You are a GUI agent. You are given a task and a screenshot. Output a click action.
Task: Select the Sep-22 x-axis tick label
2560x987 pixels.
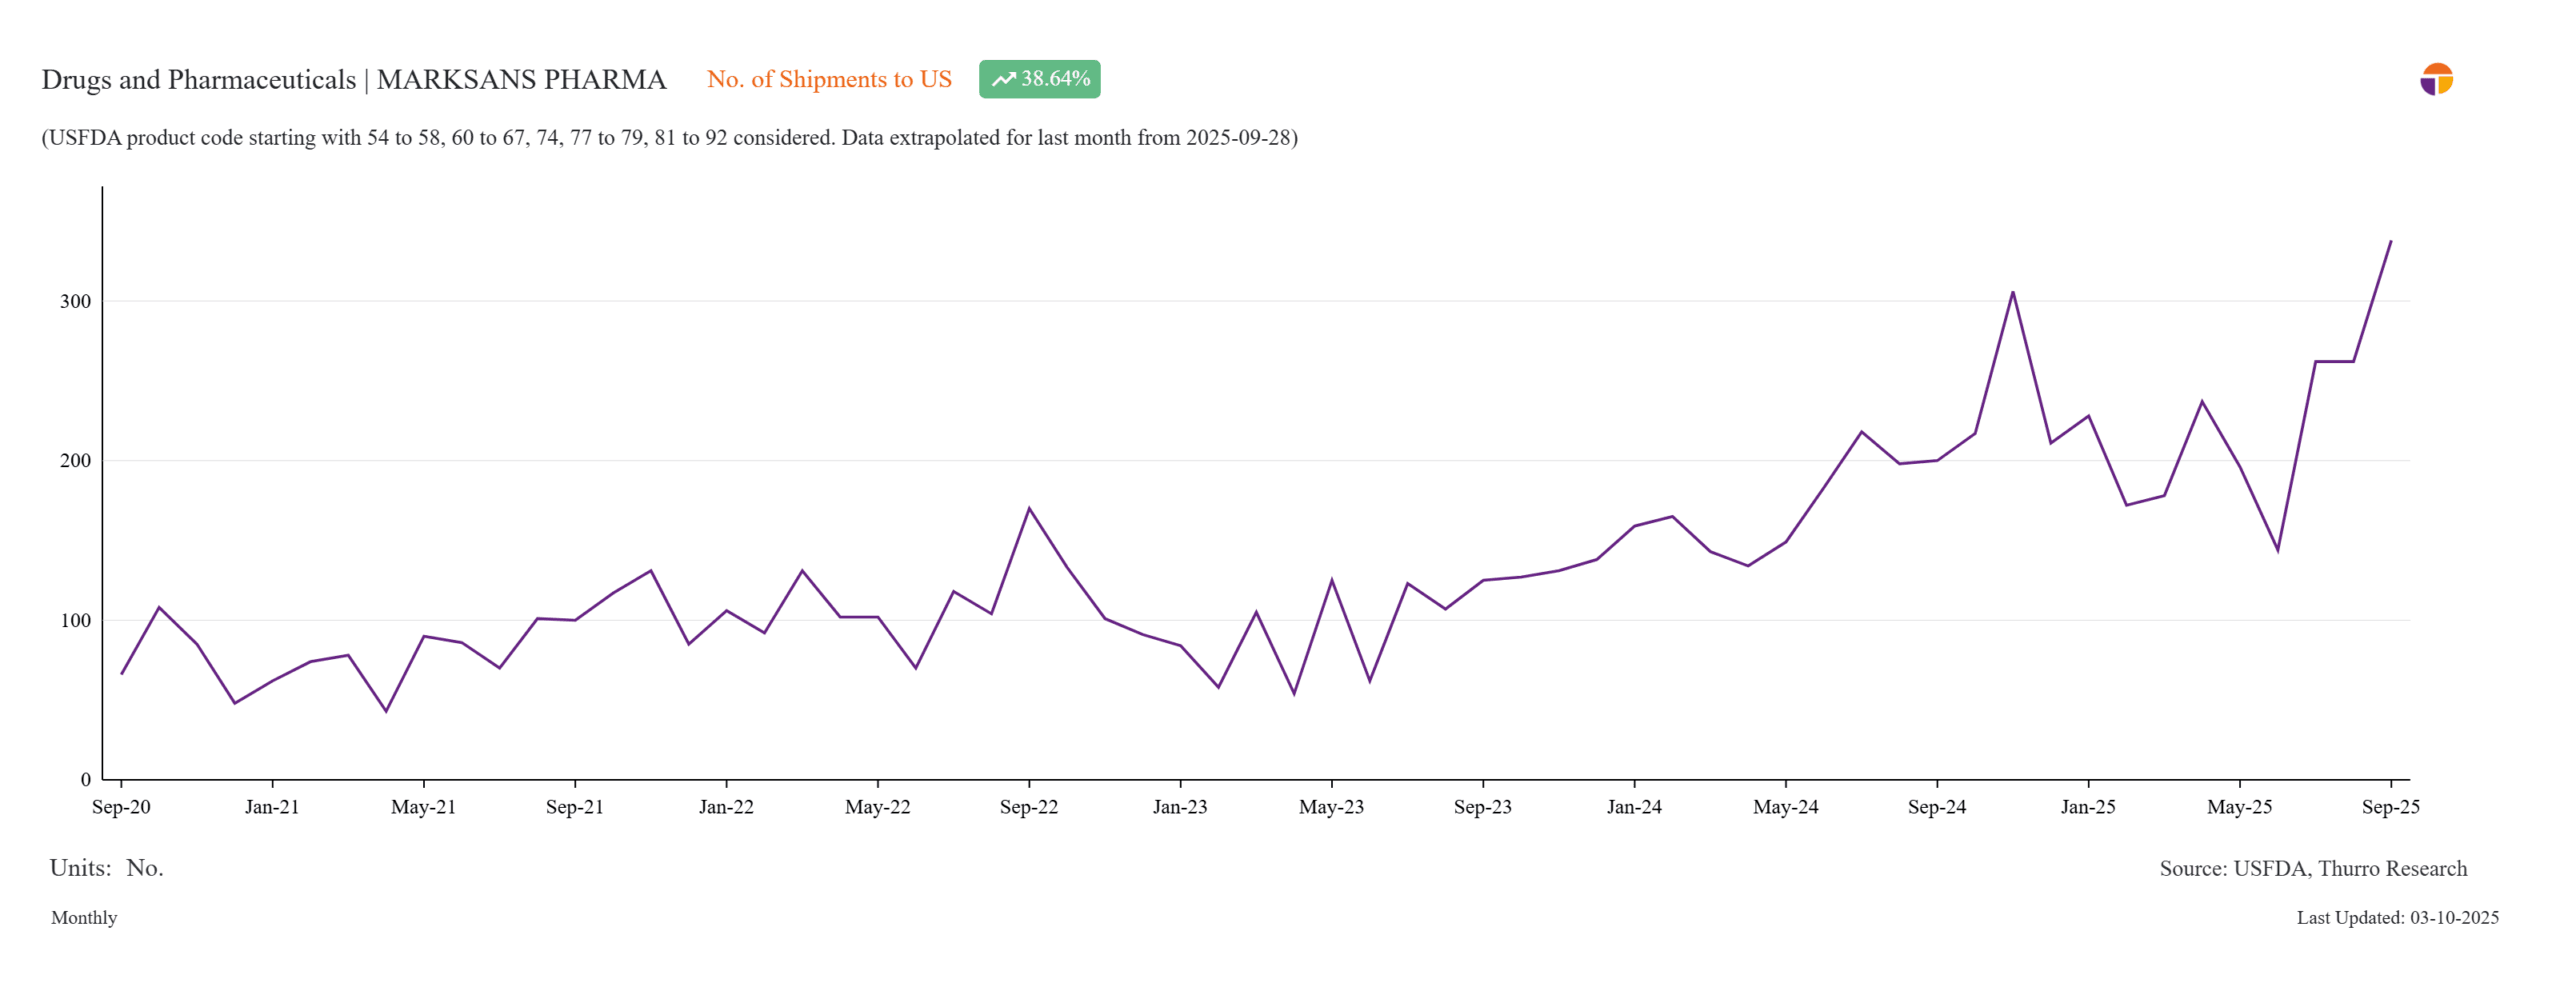pos(1028,806)
